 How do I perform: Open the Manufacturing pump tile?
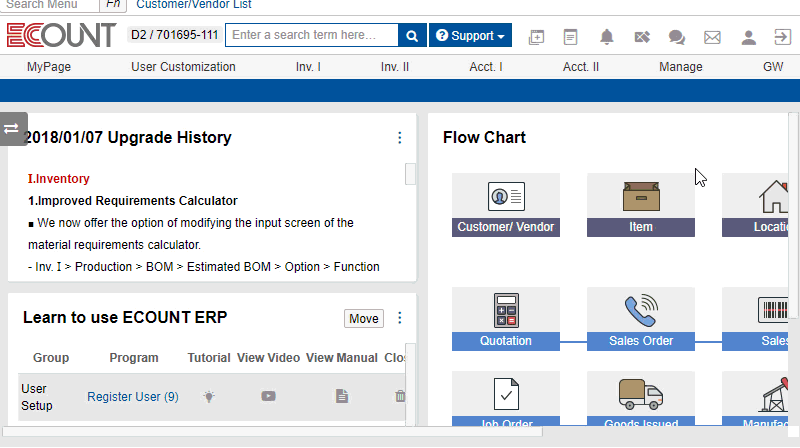pyautogui.click(x=755, y=399)
